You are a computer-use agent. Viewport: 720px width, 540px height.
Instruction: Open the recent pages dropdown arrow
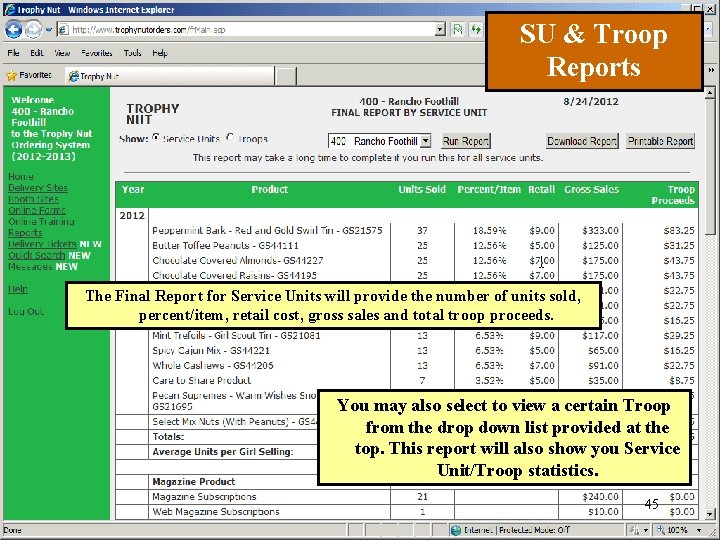[49, 30]
